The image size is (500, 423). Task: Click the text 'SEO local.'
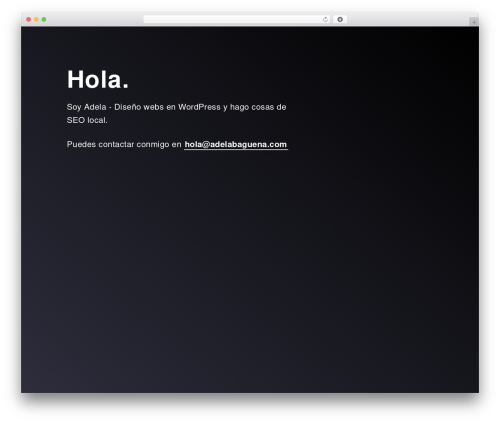point(87,120)
